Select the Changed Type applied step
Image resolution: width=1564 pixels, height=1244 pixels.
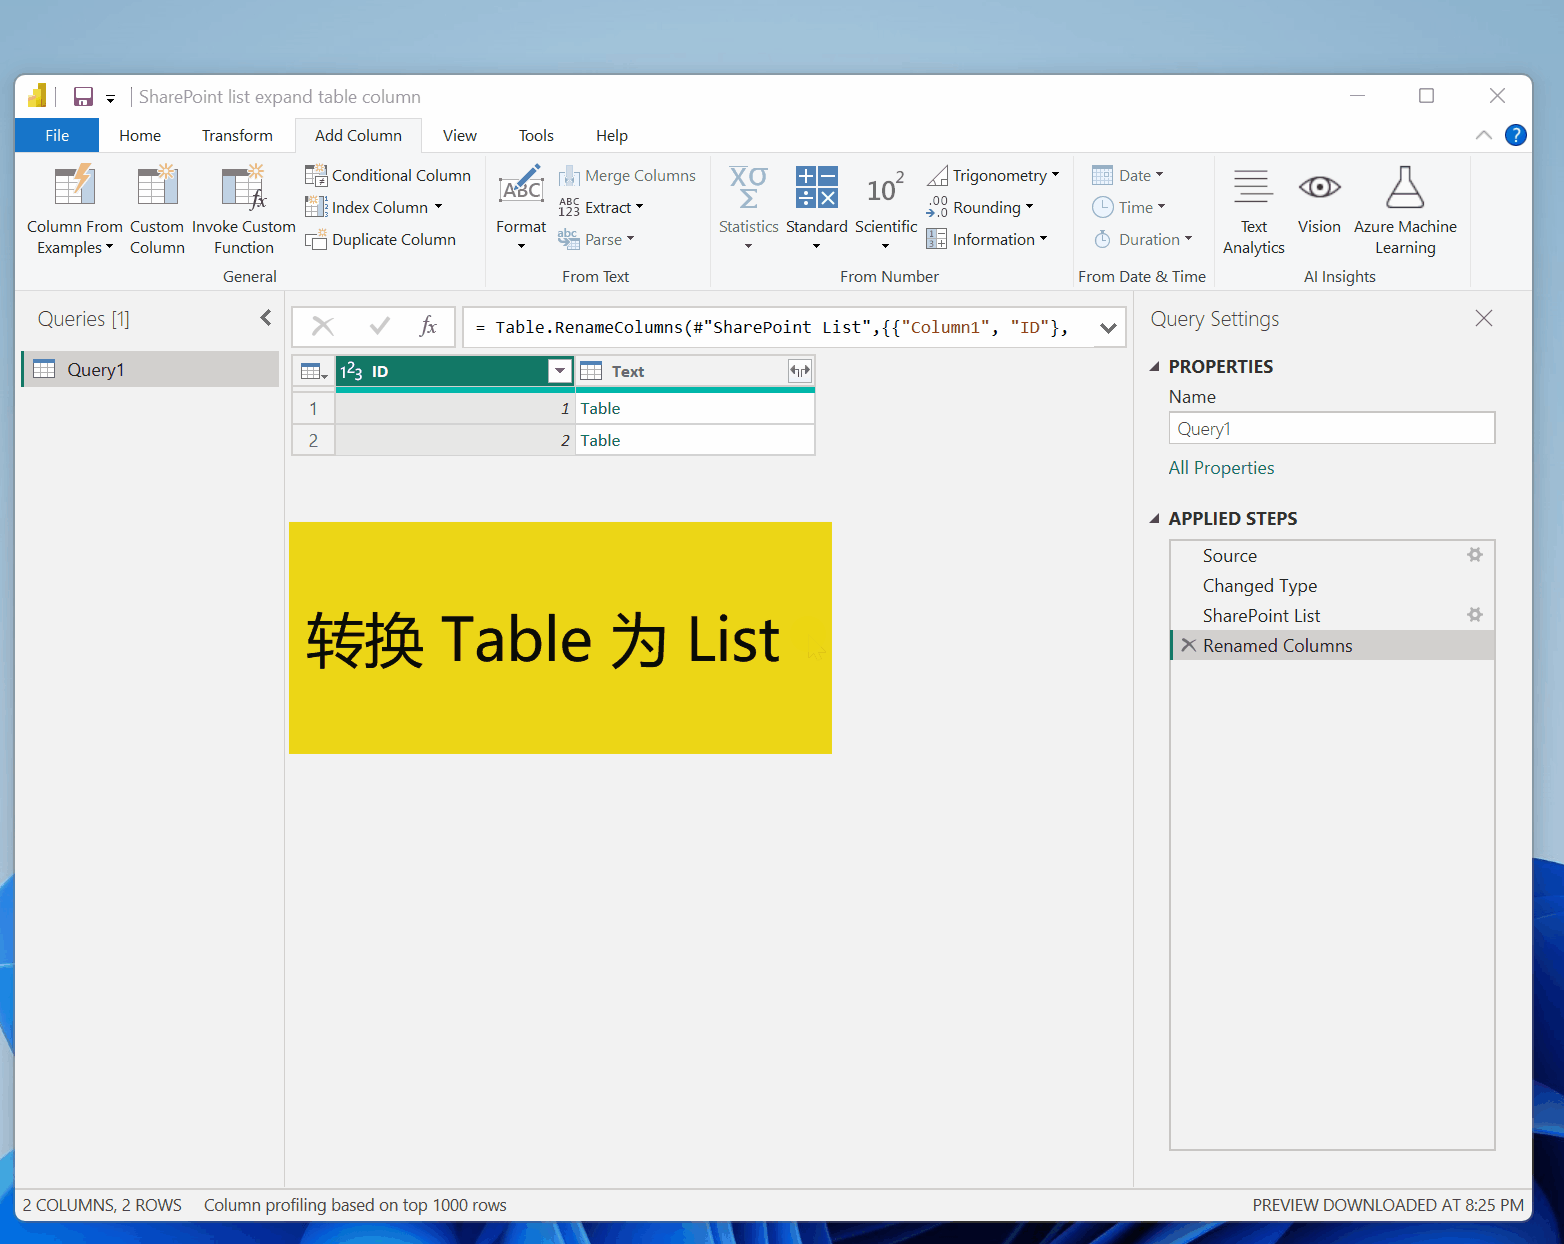click(1259, 586)
